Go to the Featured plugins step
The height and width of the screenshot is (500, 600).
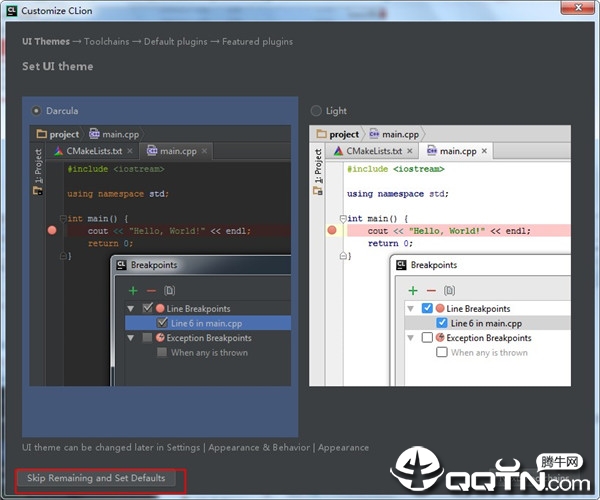point(258,42)
